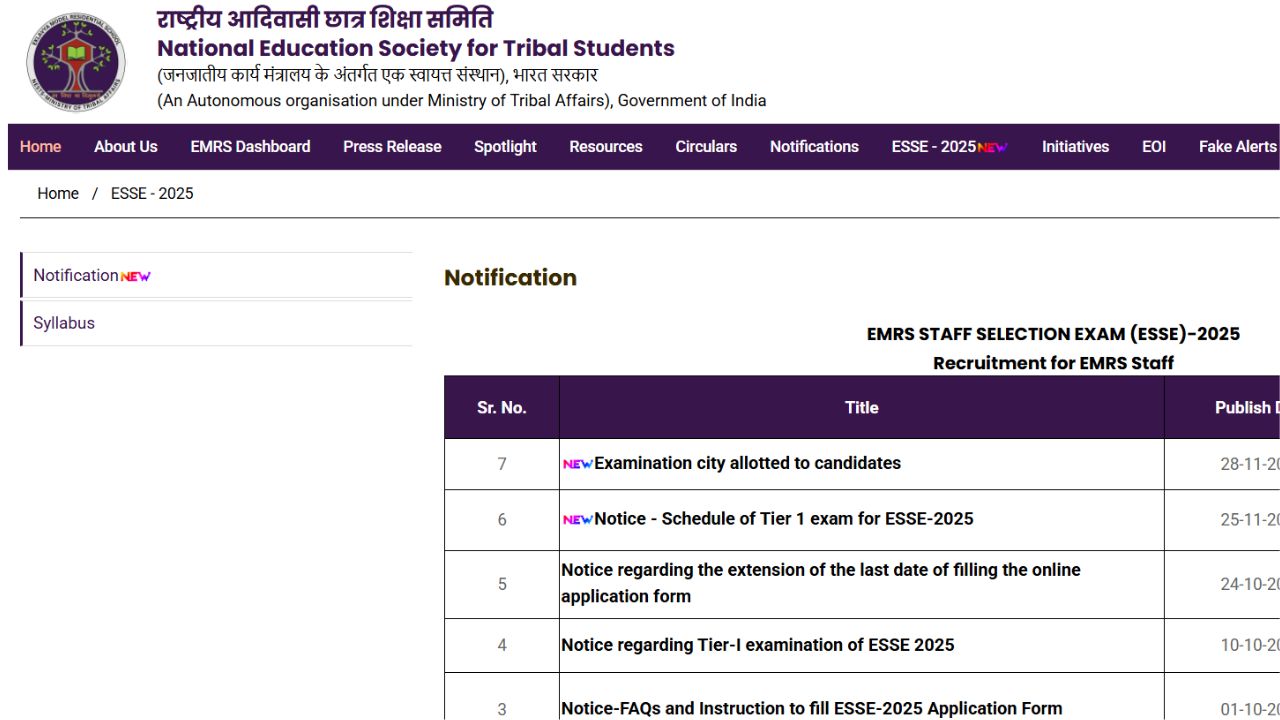This screenshot has width=1280, height=720.
Task: Open the Circulars menu item
Action: click(705, 146)
